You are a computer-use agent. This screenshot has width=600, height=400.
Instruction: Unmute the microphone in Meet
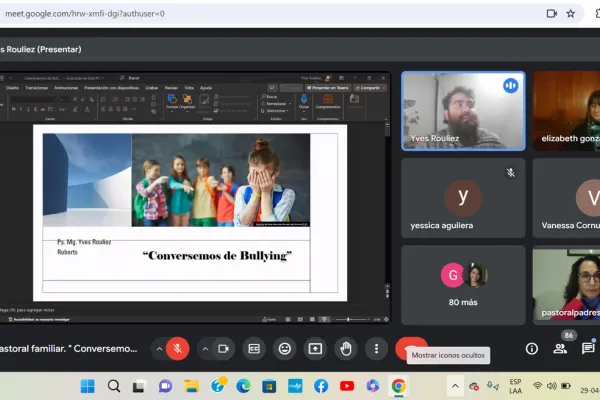(x=178, y=349)
